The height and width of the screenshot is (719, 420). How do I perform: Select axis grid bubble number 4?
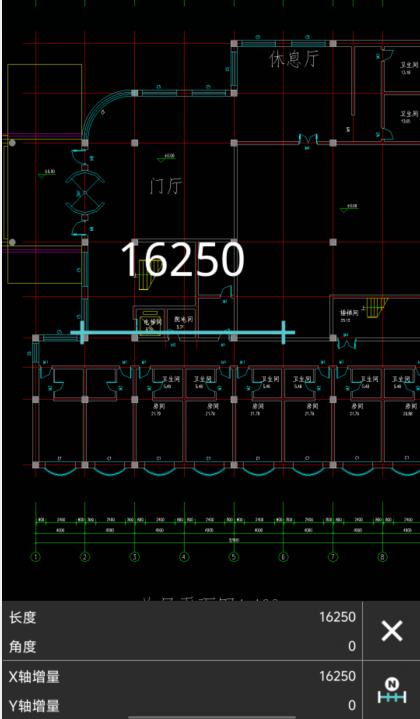coord(184,557)
